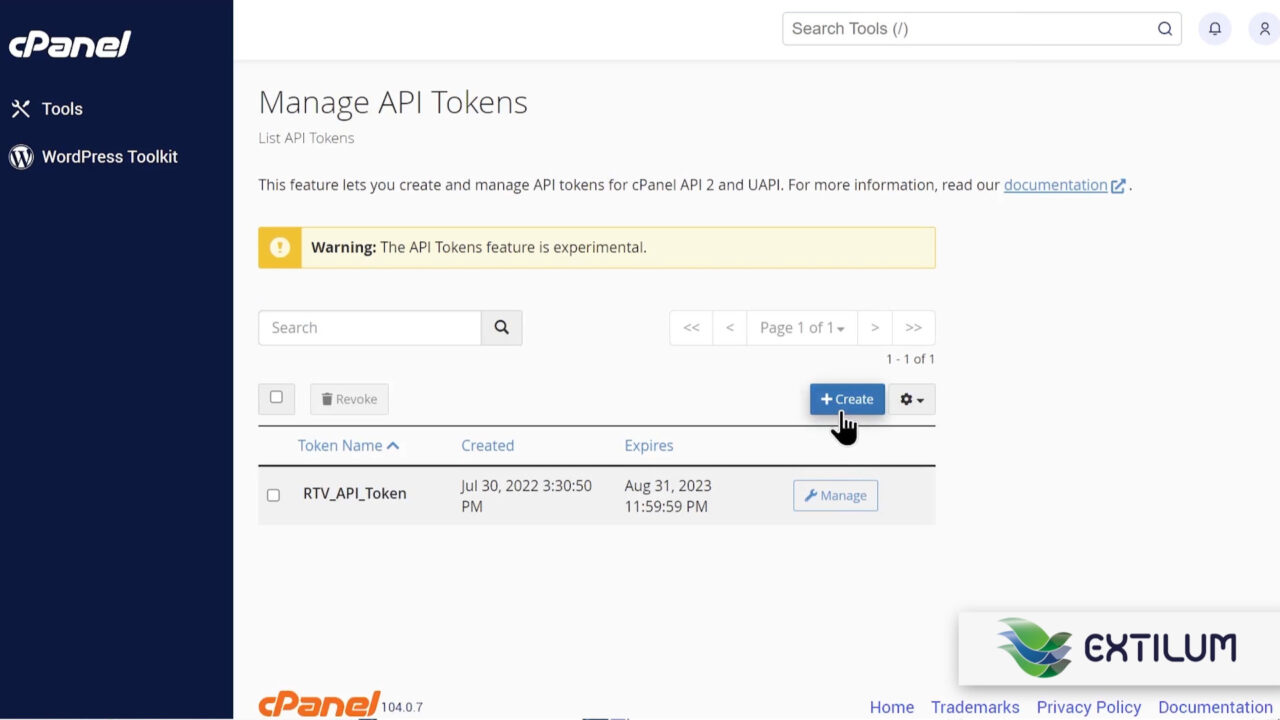Click the user account icon
Screen dimensions: 1280x720
point(1263,28)
